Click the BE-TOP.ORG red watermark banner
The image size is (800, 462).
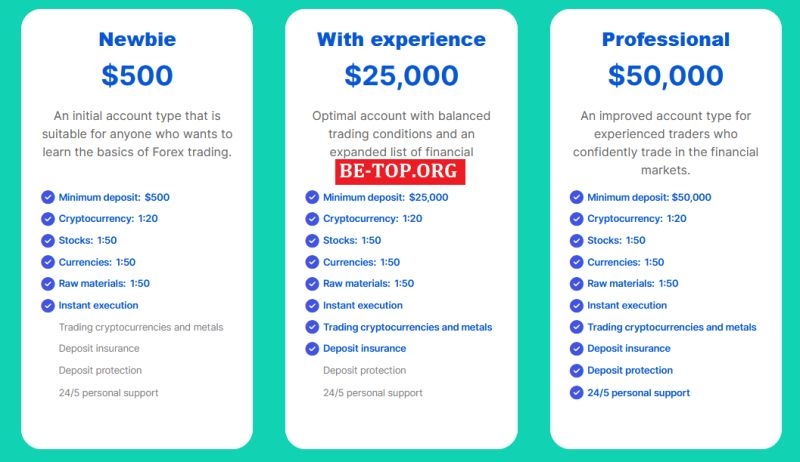pyautogui.click(x=400, y=171)
